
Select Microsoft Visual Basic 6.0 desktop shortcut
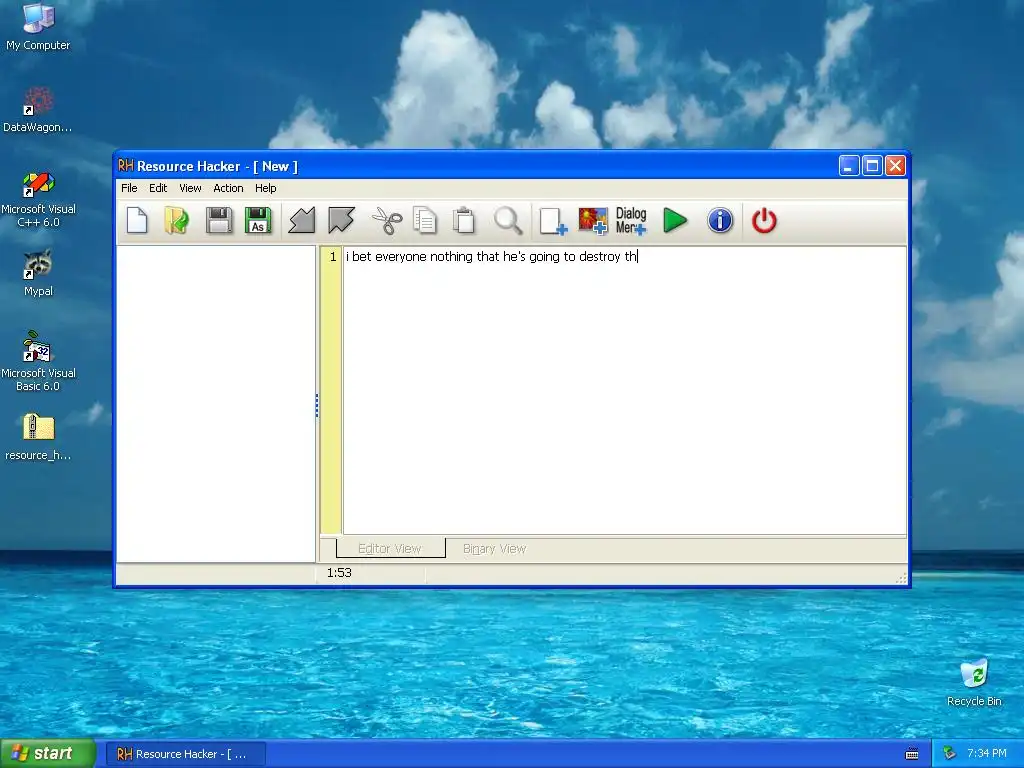tap(38, 361)
